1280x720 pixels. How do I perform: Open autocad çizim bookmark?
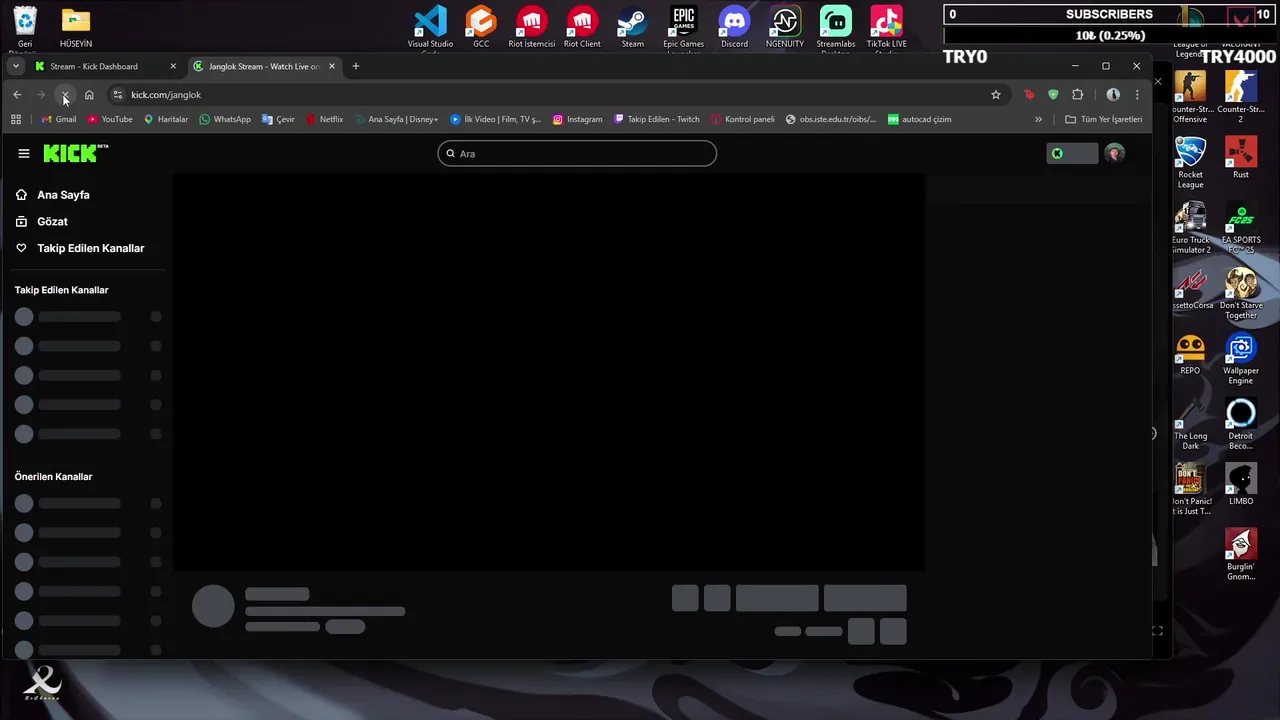point(920,119)
